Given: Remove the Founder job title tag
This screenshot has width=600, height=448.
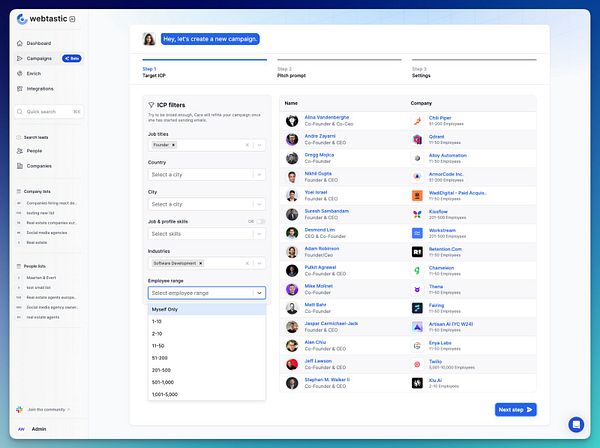Looking at the screenshot, I should click(x=173, y=145).
